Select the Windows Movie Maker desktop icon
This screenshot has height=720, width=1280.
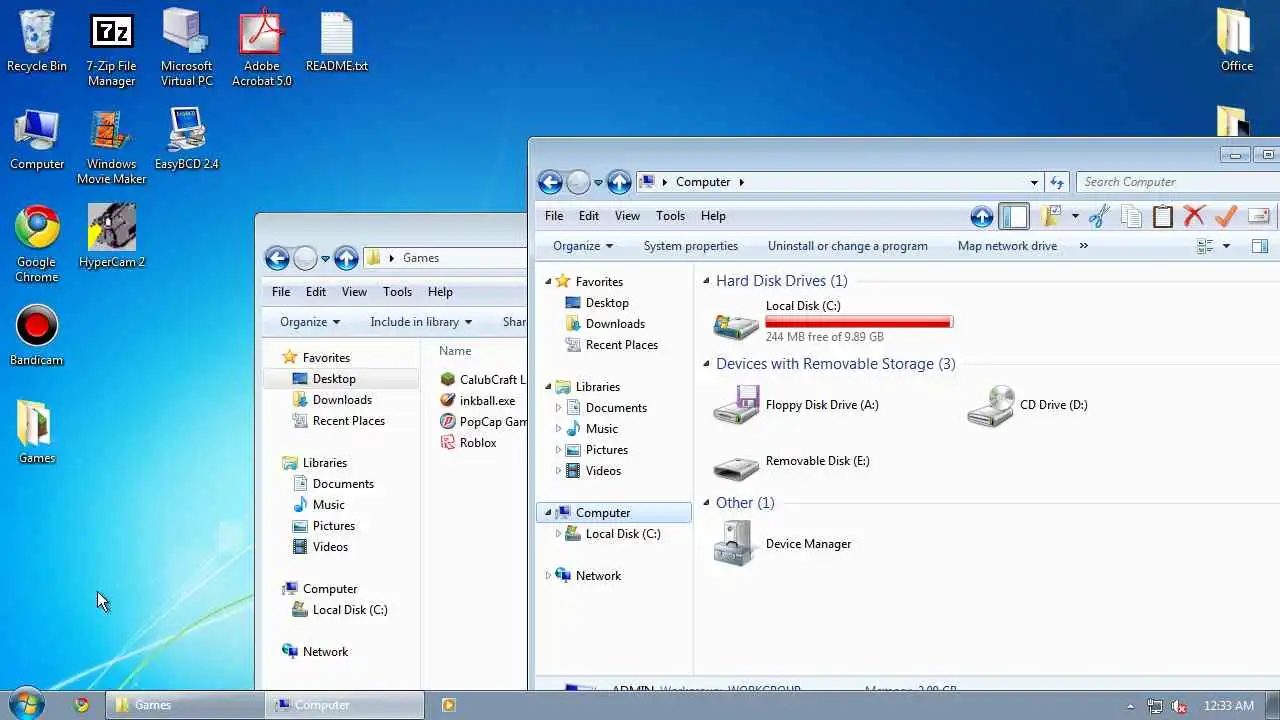(112, 146)
